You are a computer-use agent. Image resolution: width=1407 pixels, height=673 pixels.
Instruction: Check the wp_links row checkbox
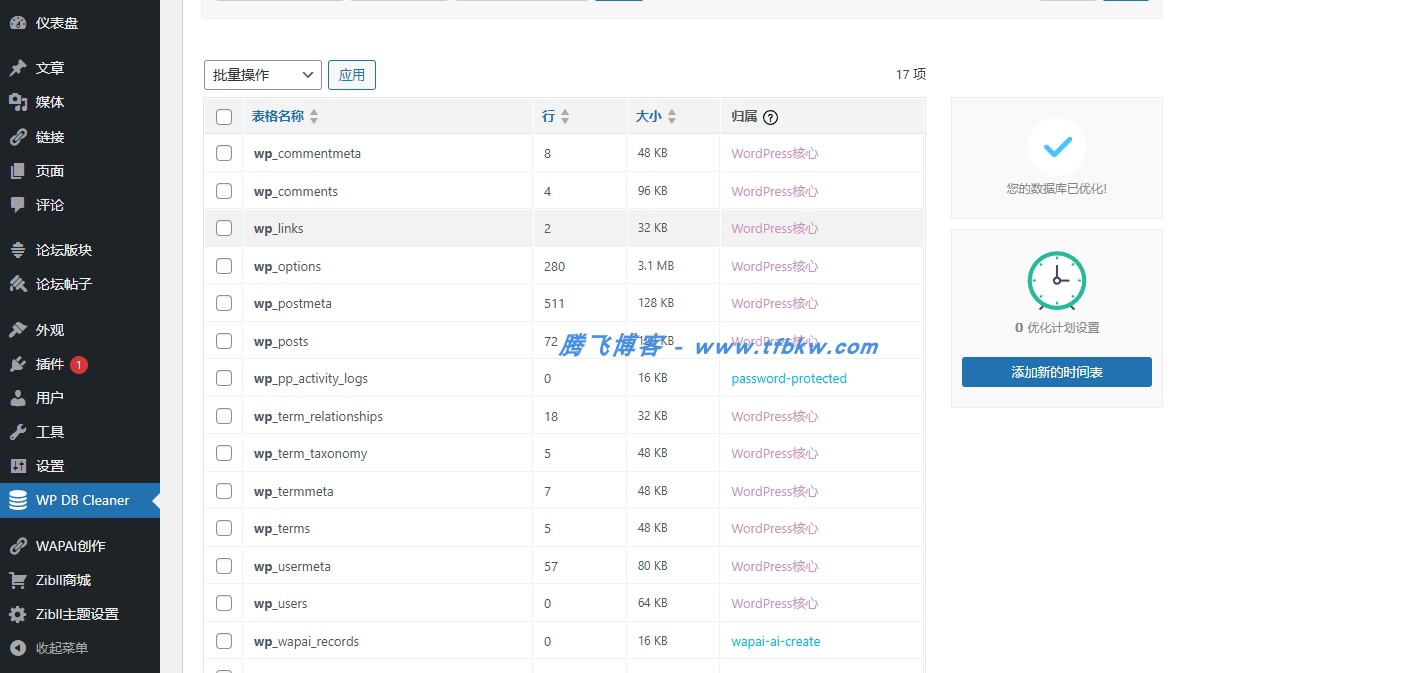click(224, 228)
